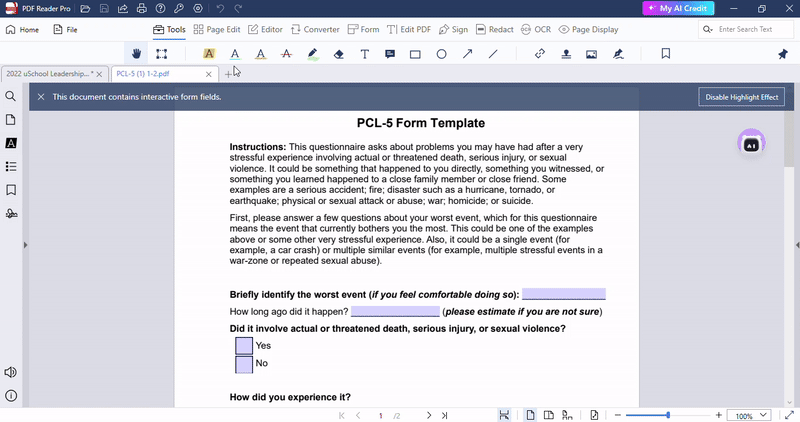Open the annotations panel in sidebar
Image resolution: width=800 pixels, height=422 pixels.
[11, 143]
